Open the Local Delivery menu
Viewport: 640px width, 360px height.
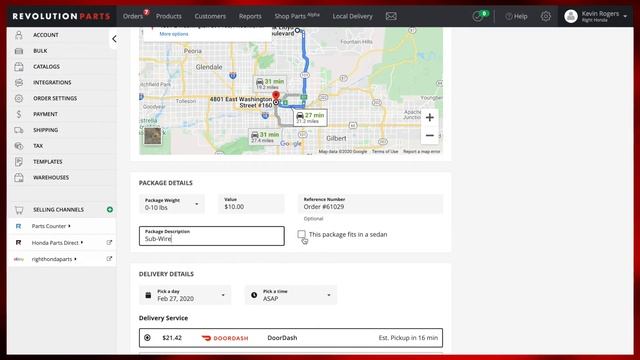pos(353,16)
